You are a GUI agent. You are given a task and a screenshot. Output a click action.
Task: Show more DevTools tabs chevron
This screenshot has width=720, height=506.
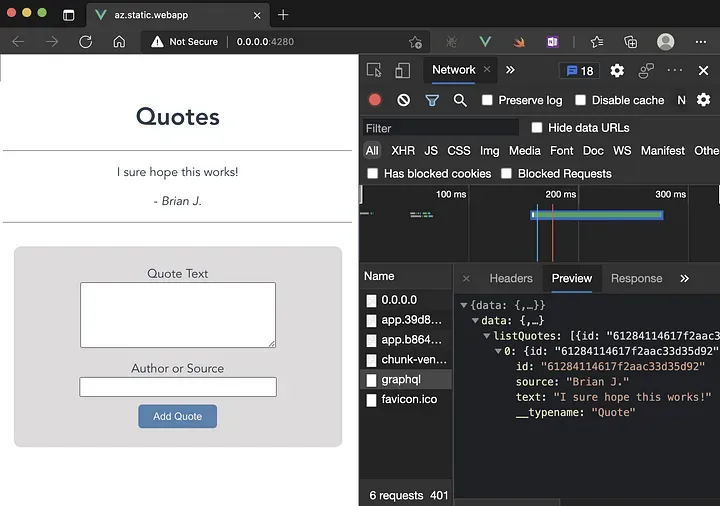[510, 70]
